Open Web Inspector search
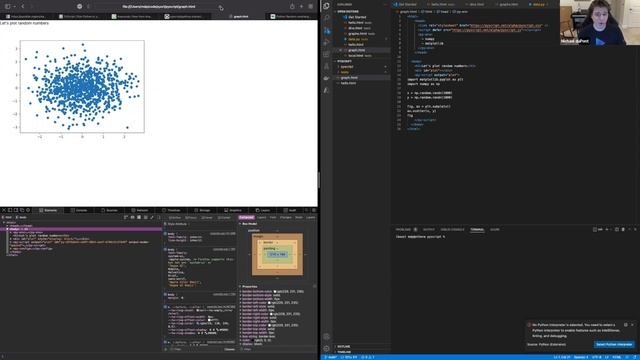This screenshot has height=360, width=640. coord(306,210)
